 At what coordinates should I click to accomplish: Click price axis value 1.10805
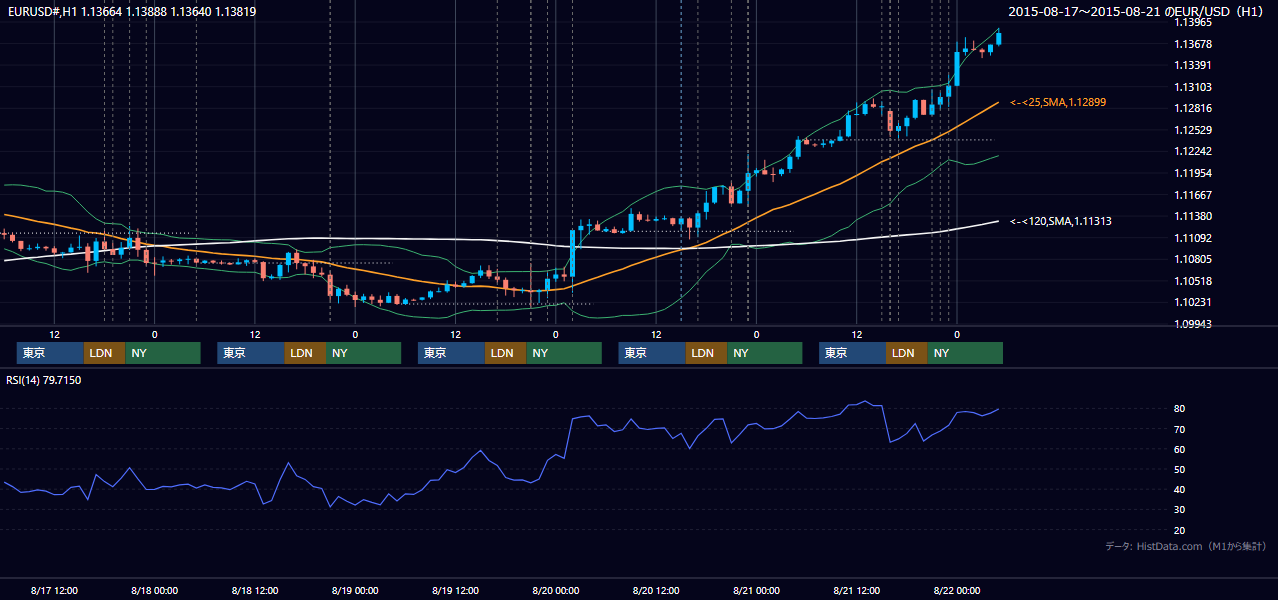pos(1192,259)
